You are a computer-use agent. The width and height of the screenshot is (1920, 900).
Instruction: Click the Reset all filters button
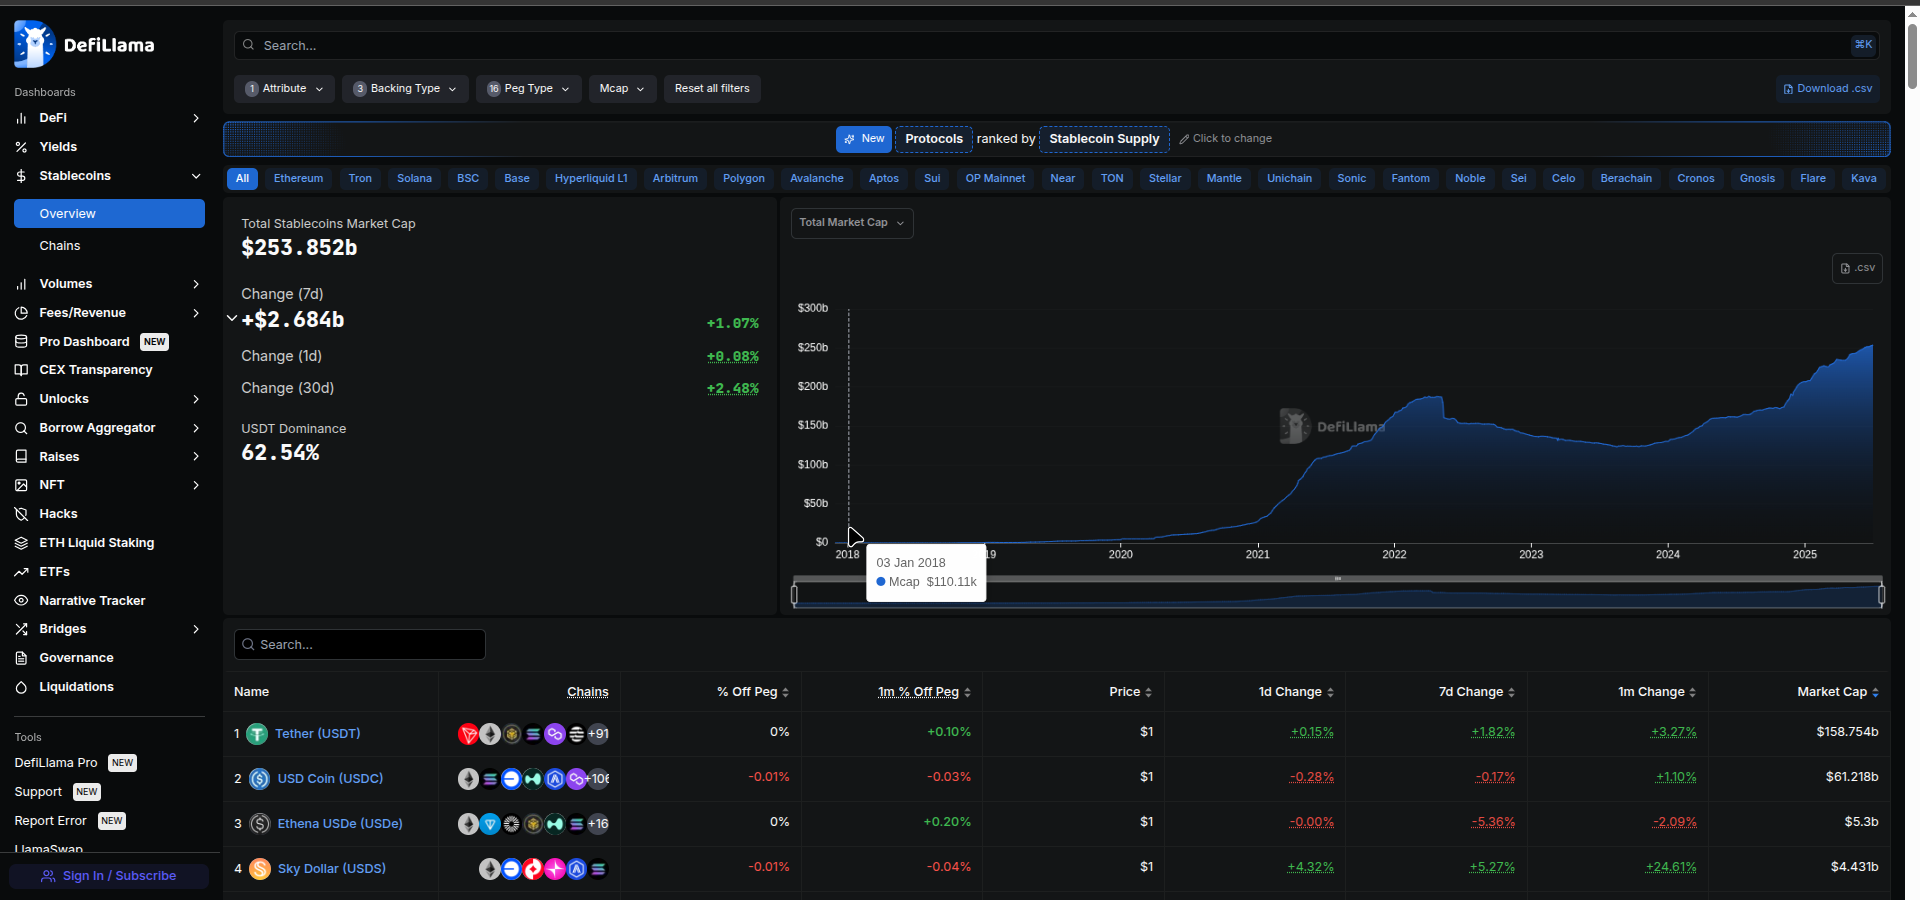[712, 89]
